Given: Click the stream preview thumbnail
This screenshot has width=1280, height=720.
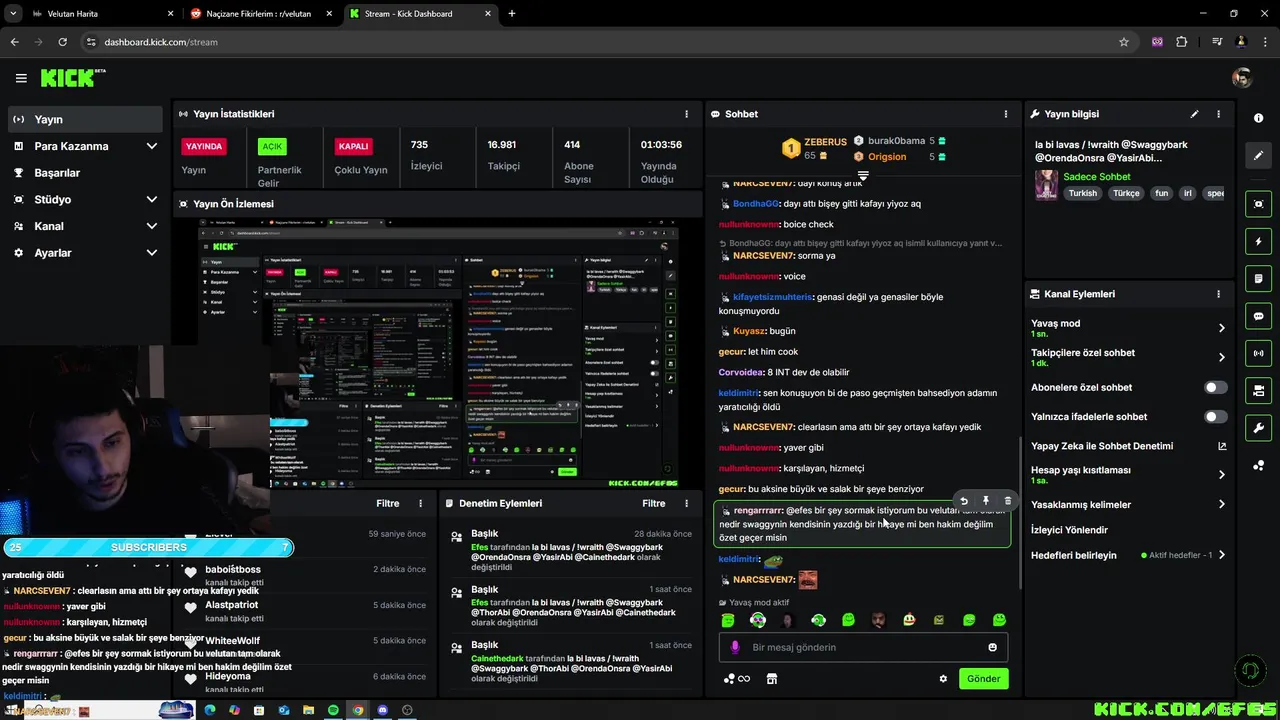Looking at the screenshot, I should (438, 351).
